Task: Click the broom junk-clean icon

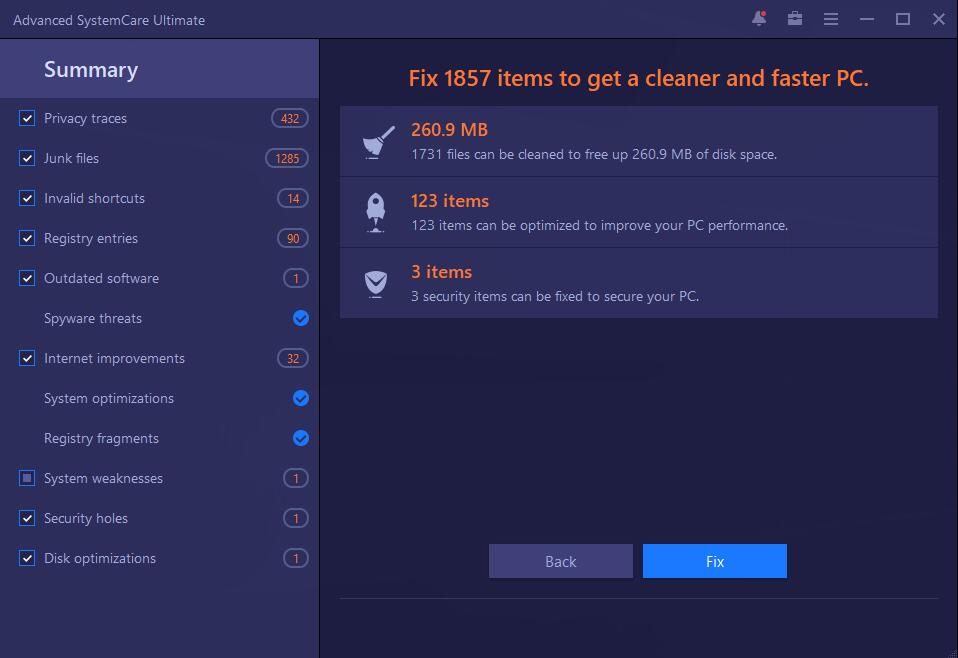Action: click(378, 142)
